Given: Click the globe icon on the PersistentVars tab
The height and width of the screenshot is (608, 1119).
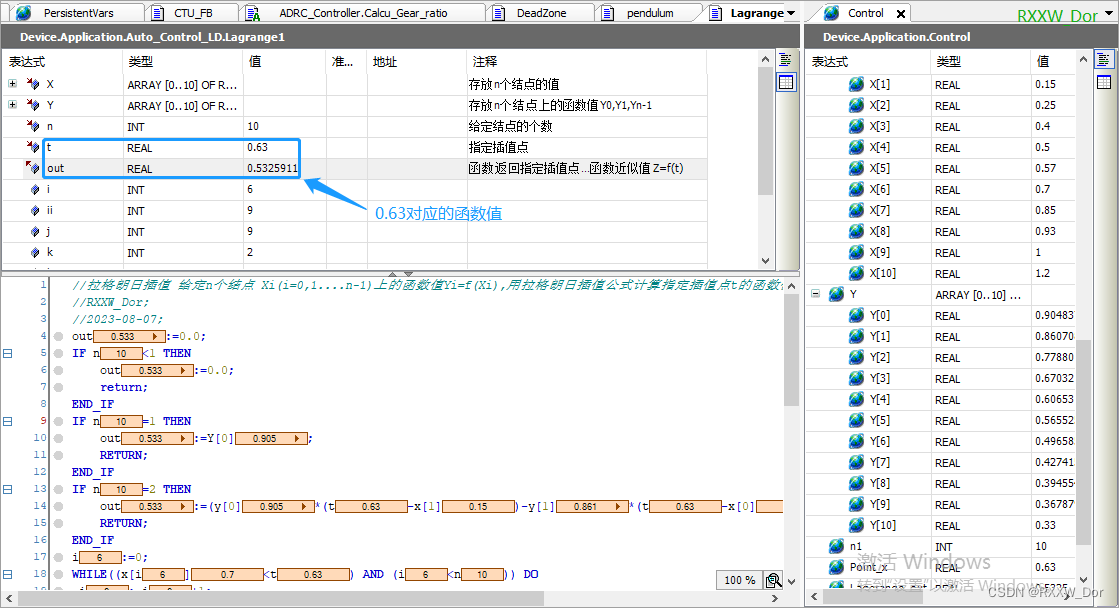Looking at the screenshot, I should (22, 14).
